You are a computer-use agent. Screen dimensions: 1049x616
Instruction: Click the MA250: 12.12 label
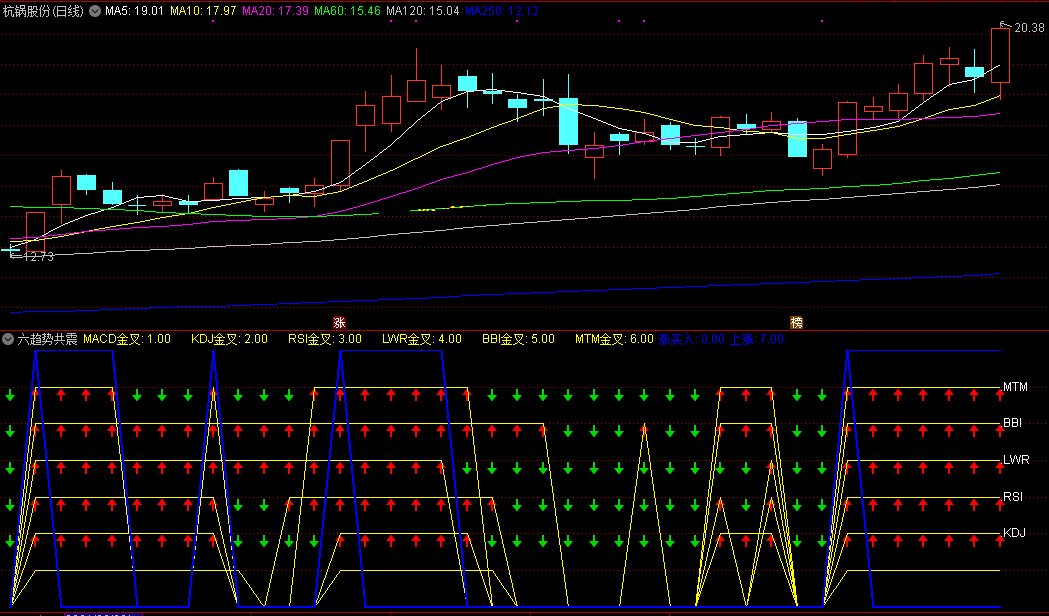(501, 11)
